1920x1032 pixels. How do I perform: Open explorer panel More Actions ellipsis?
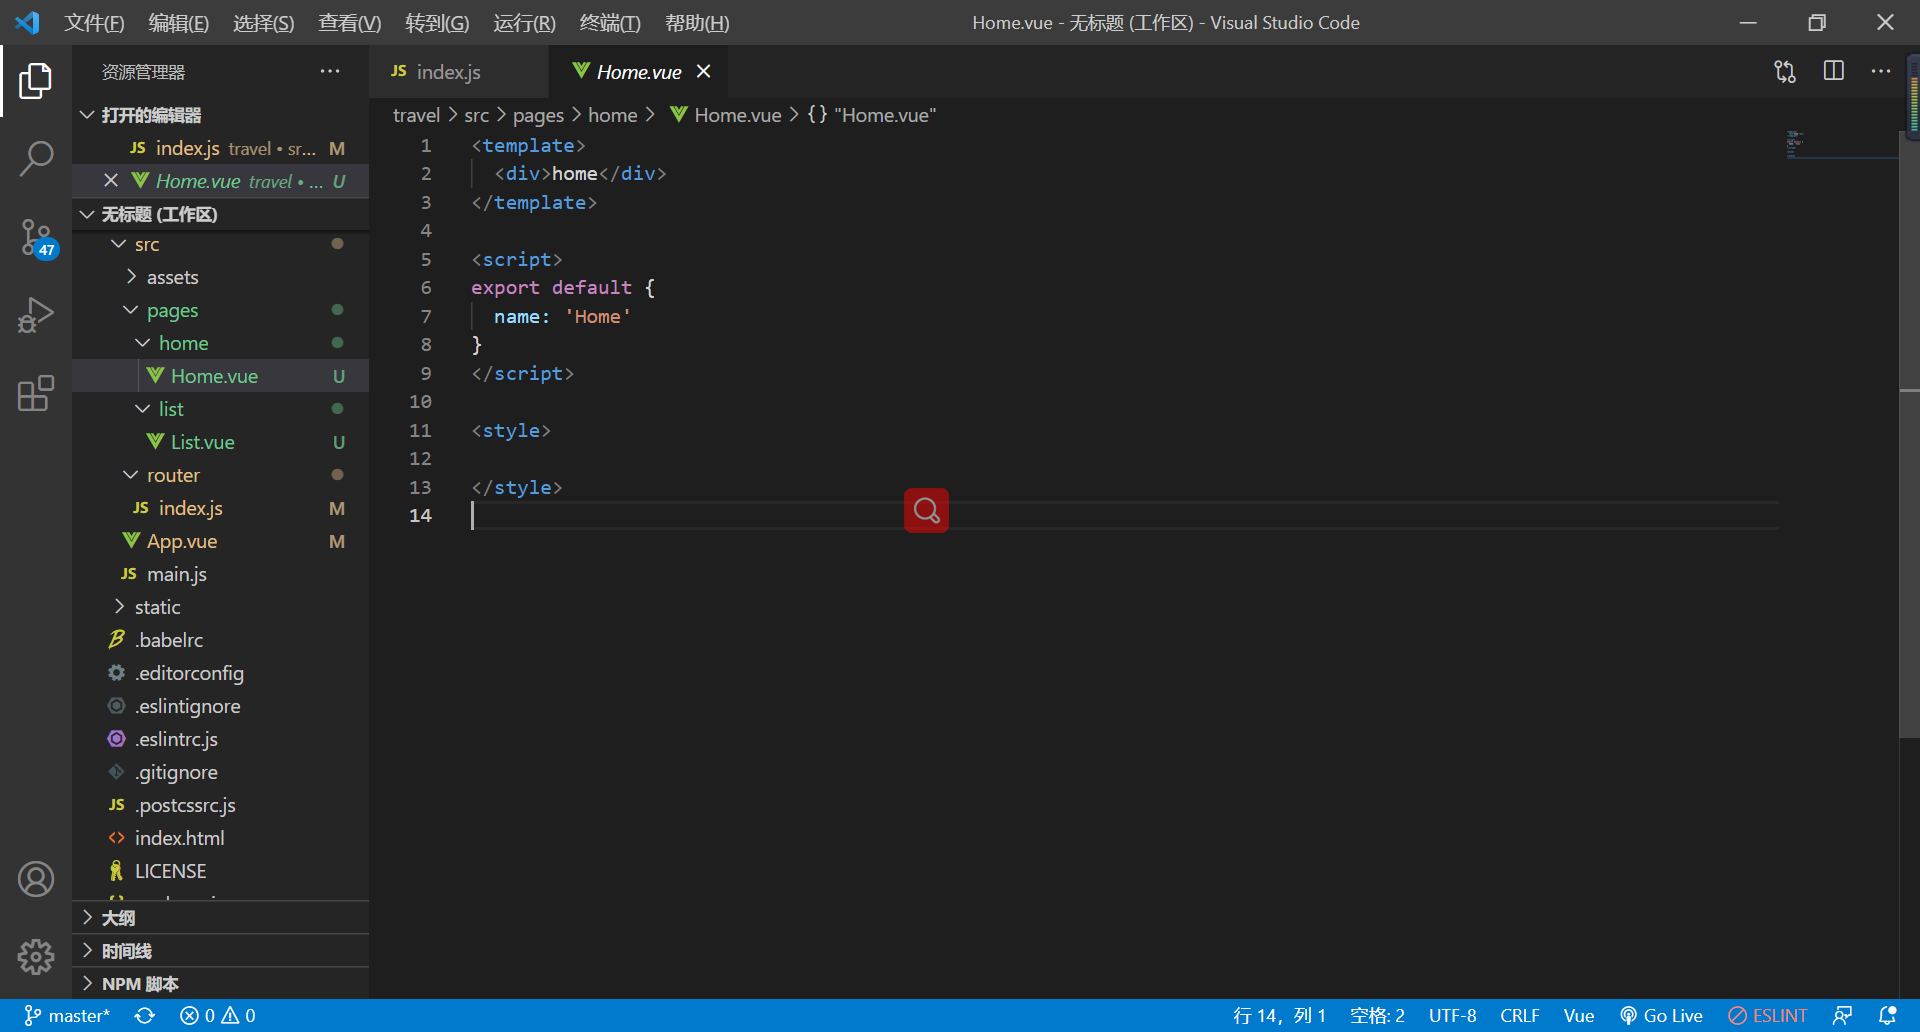tap(330, 72)
